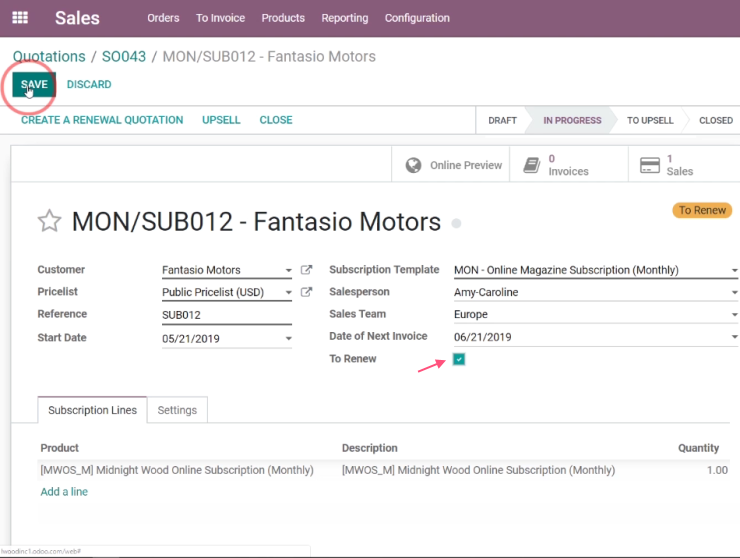Open Customer external link icon

306,270
